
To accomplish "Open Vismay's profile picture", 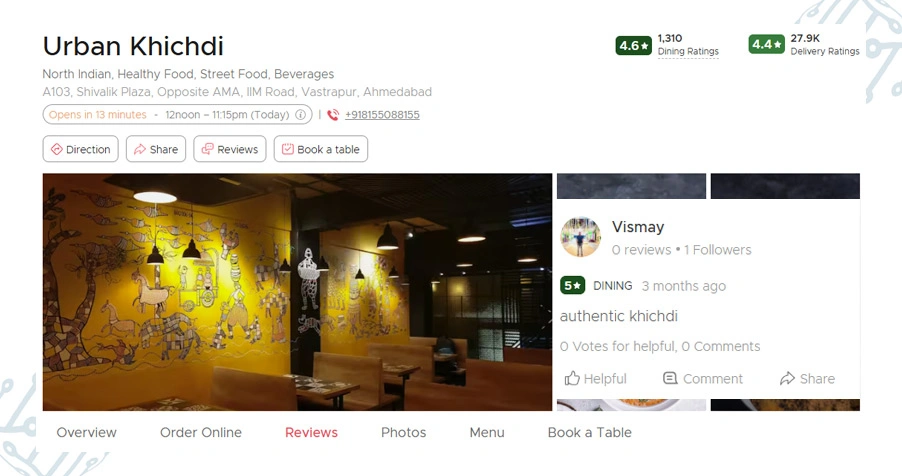I will [x=580, y=237].
